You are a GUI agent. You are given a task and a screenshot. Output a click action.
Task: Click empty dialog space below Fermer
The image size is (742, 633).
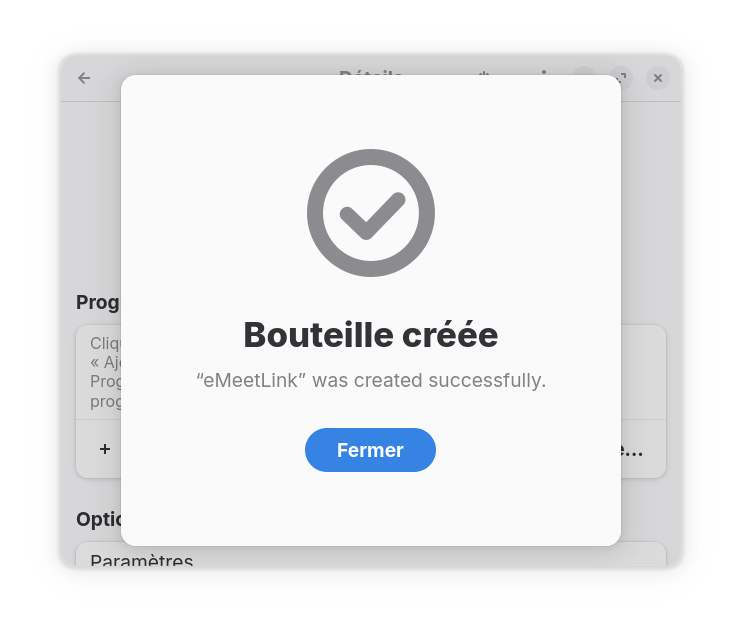pos(370,510)
